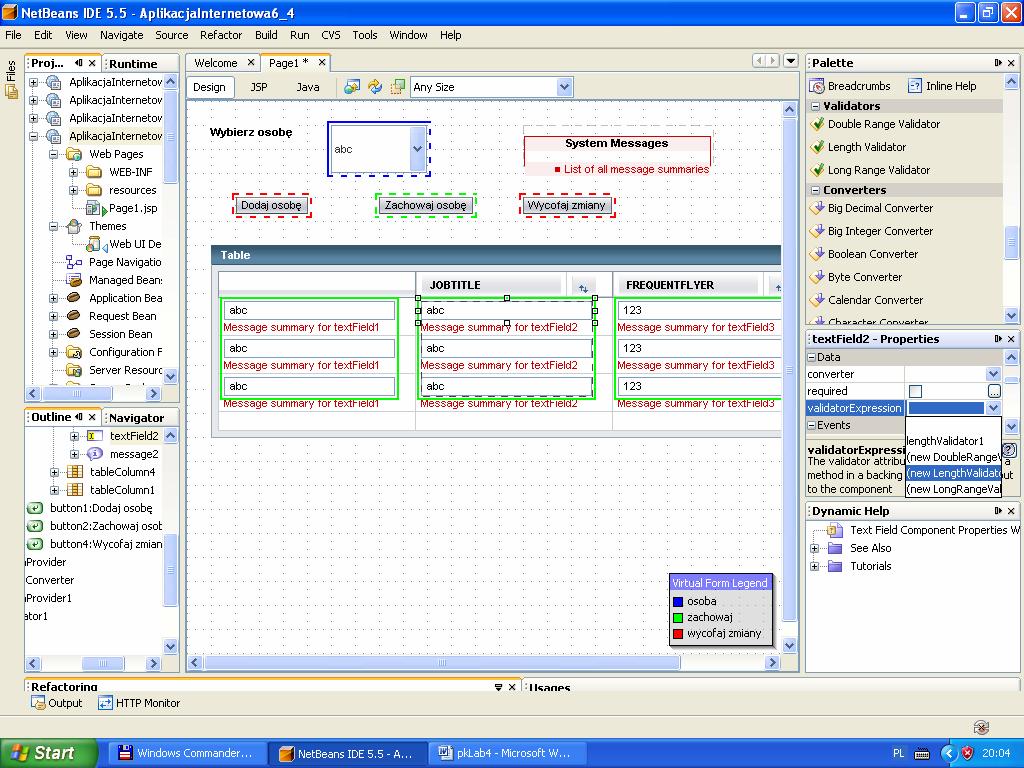Open Output window button
This screenshot has height=768, width=1024.
point(57,703)
